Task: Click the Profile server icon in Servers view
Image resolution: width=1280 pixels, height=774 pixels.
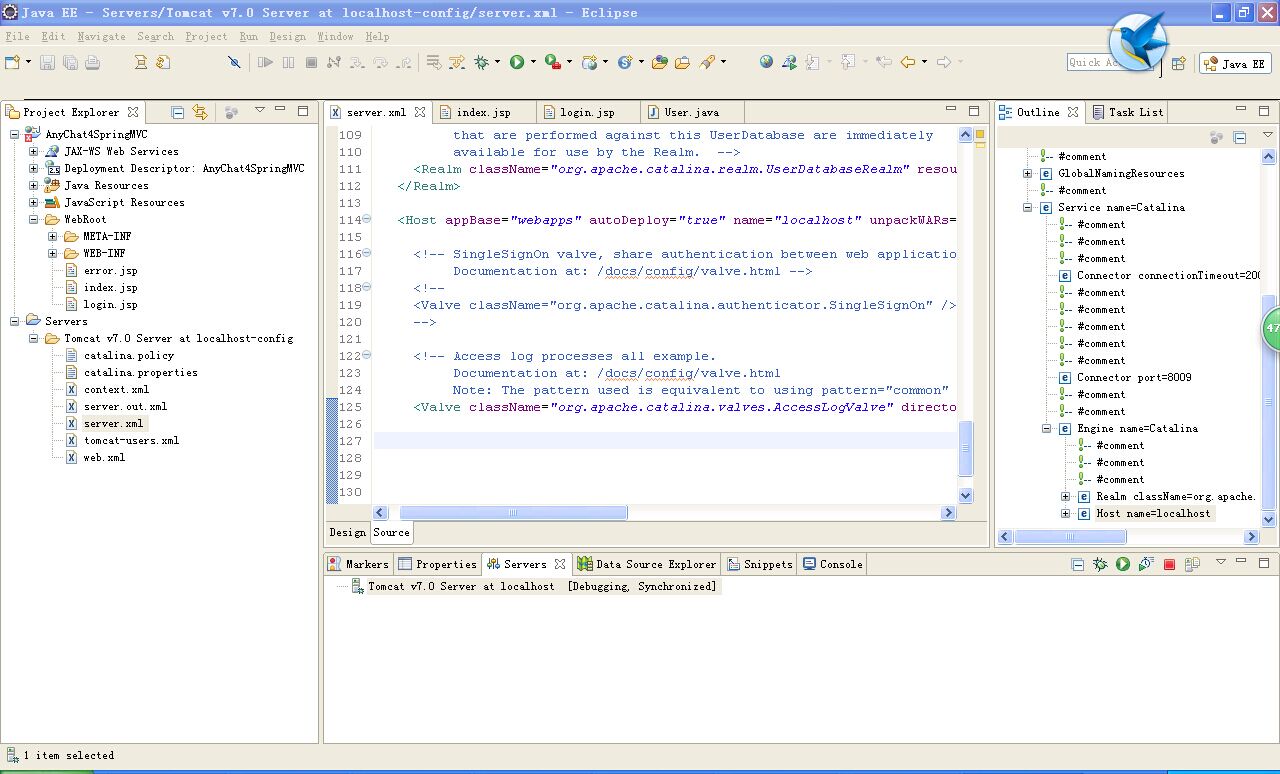Action: tap(1146, 564)
